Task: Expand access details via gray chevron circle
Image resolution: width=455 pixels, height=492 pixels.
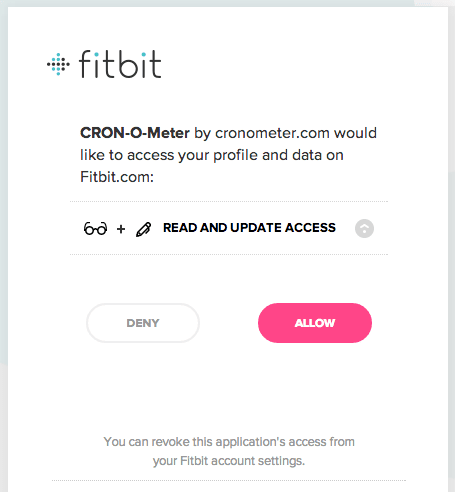Action: [x=364, y=229]
